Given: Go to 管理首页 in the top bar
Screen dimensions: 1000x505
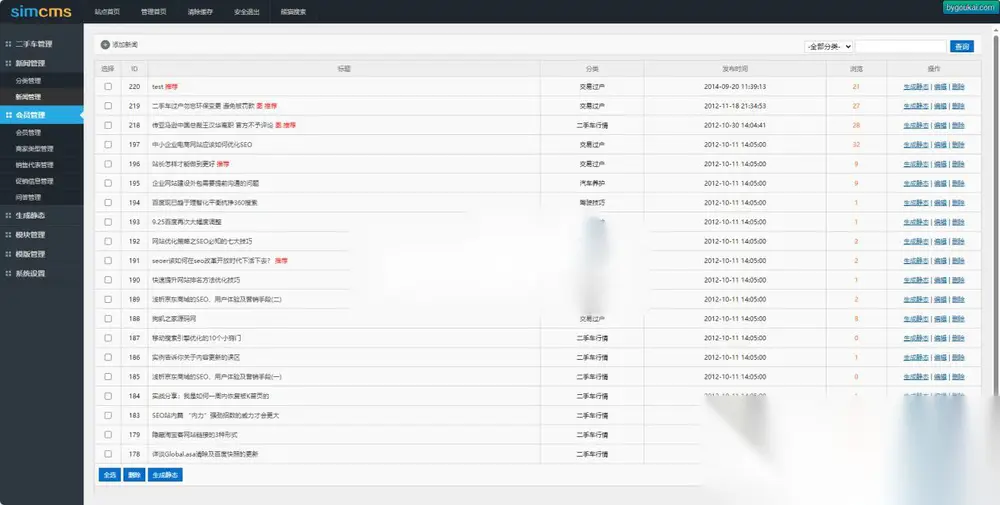Looking at the screenshot, I should click(154, 11).
